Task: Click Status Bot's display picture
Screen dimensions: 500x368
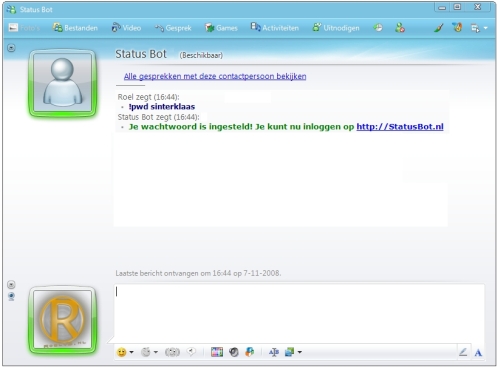Action: tap(63, 83)
